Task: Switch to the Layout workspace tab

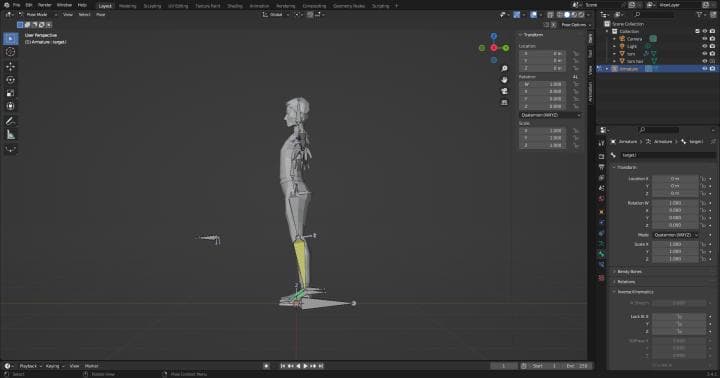Action: [105, 6]
